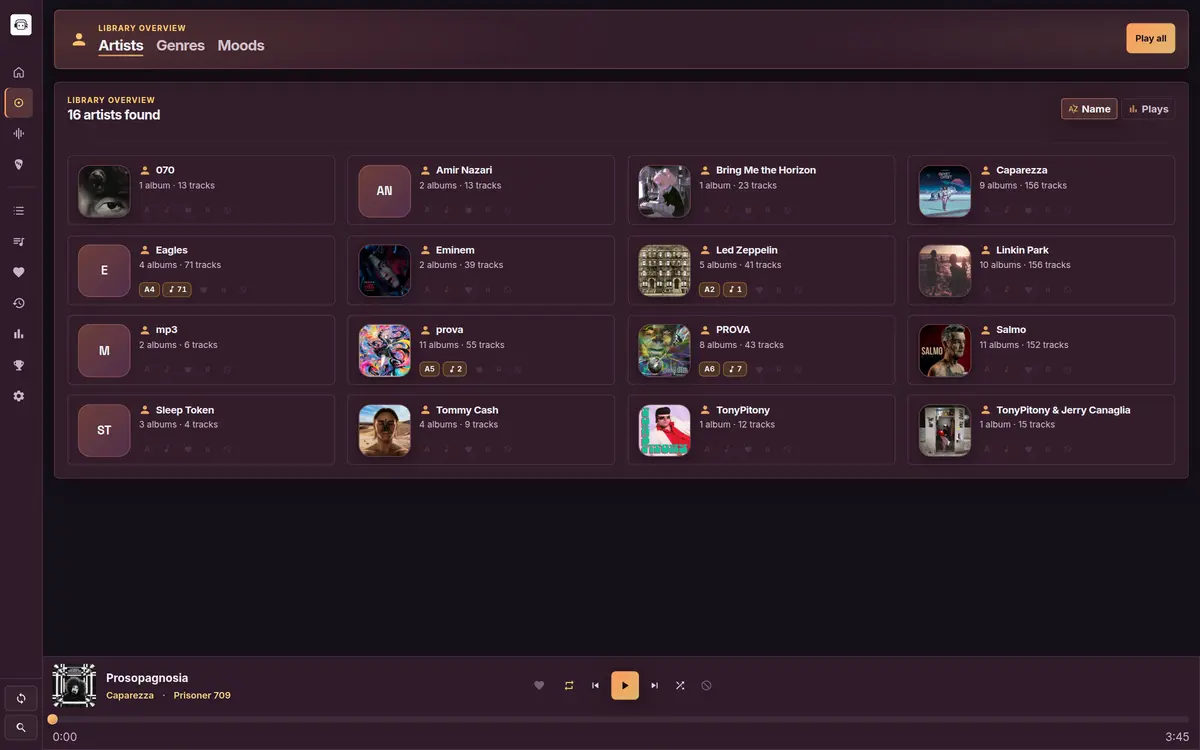Open the trophy achievements icon in sidebar
The height and width of the screenshot is (750, 1200).
click(x=19, y=365)
